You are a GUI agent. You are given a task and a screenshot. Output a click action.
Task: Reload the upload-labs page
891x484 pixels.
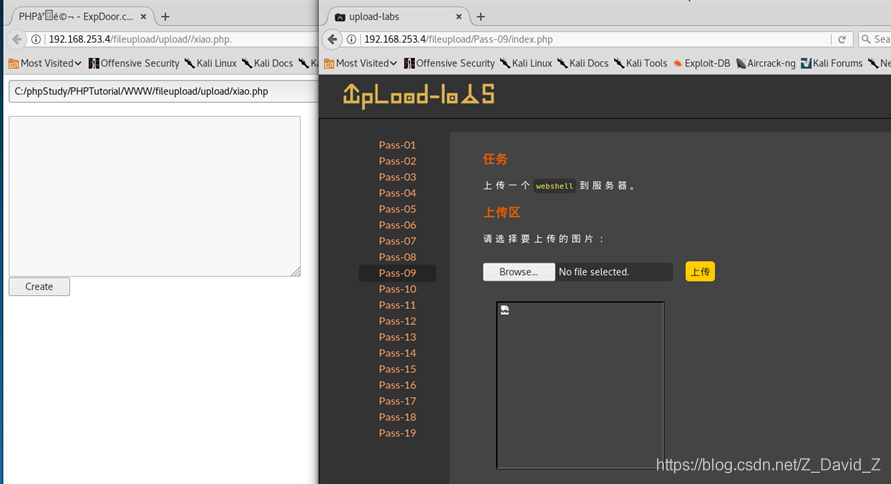point(842,39)
